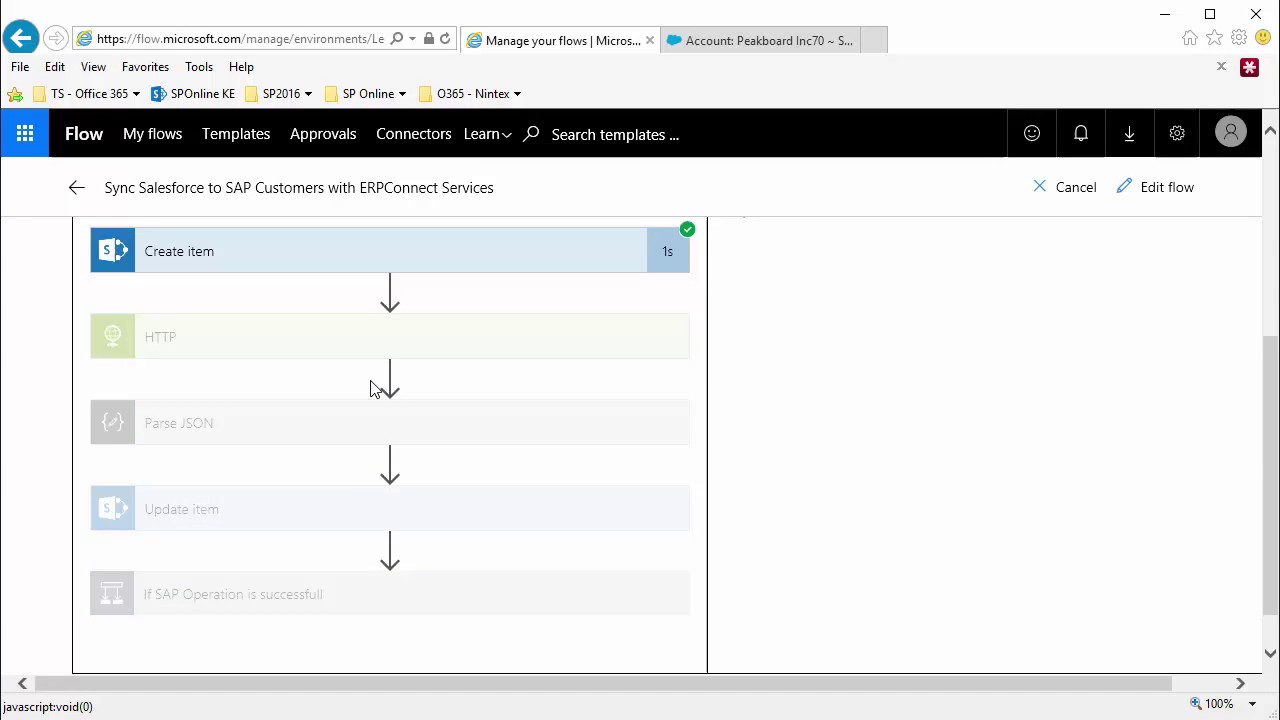This screenshot has width=1280, height=720.
Task: Click the SharePoint icon on Create item
Action: point(113,251)
